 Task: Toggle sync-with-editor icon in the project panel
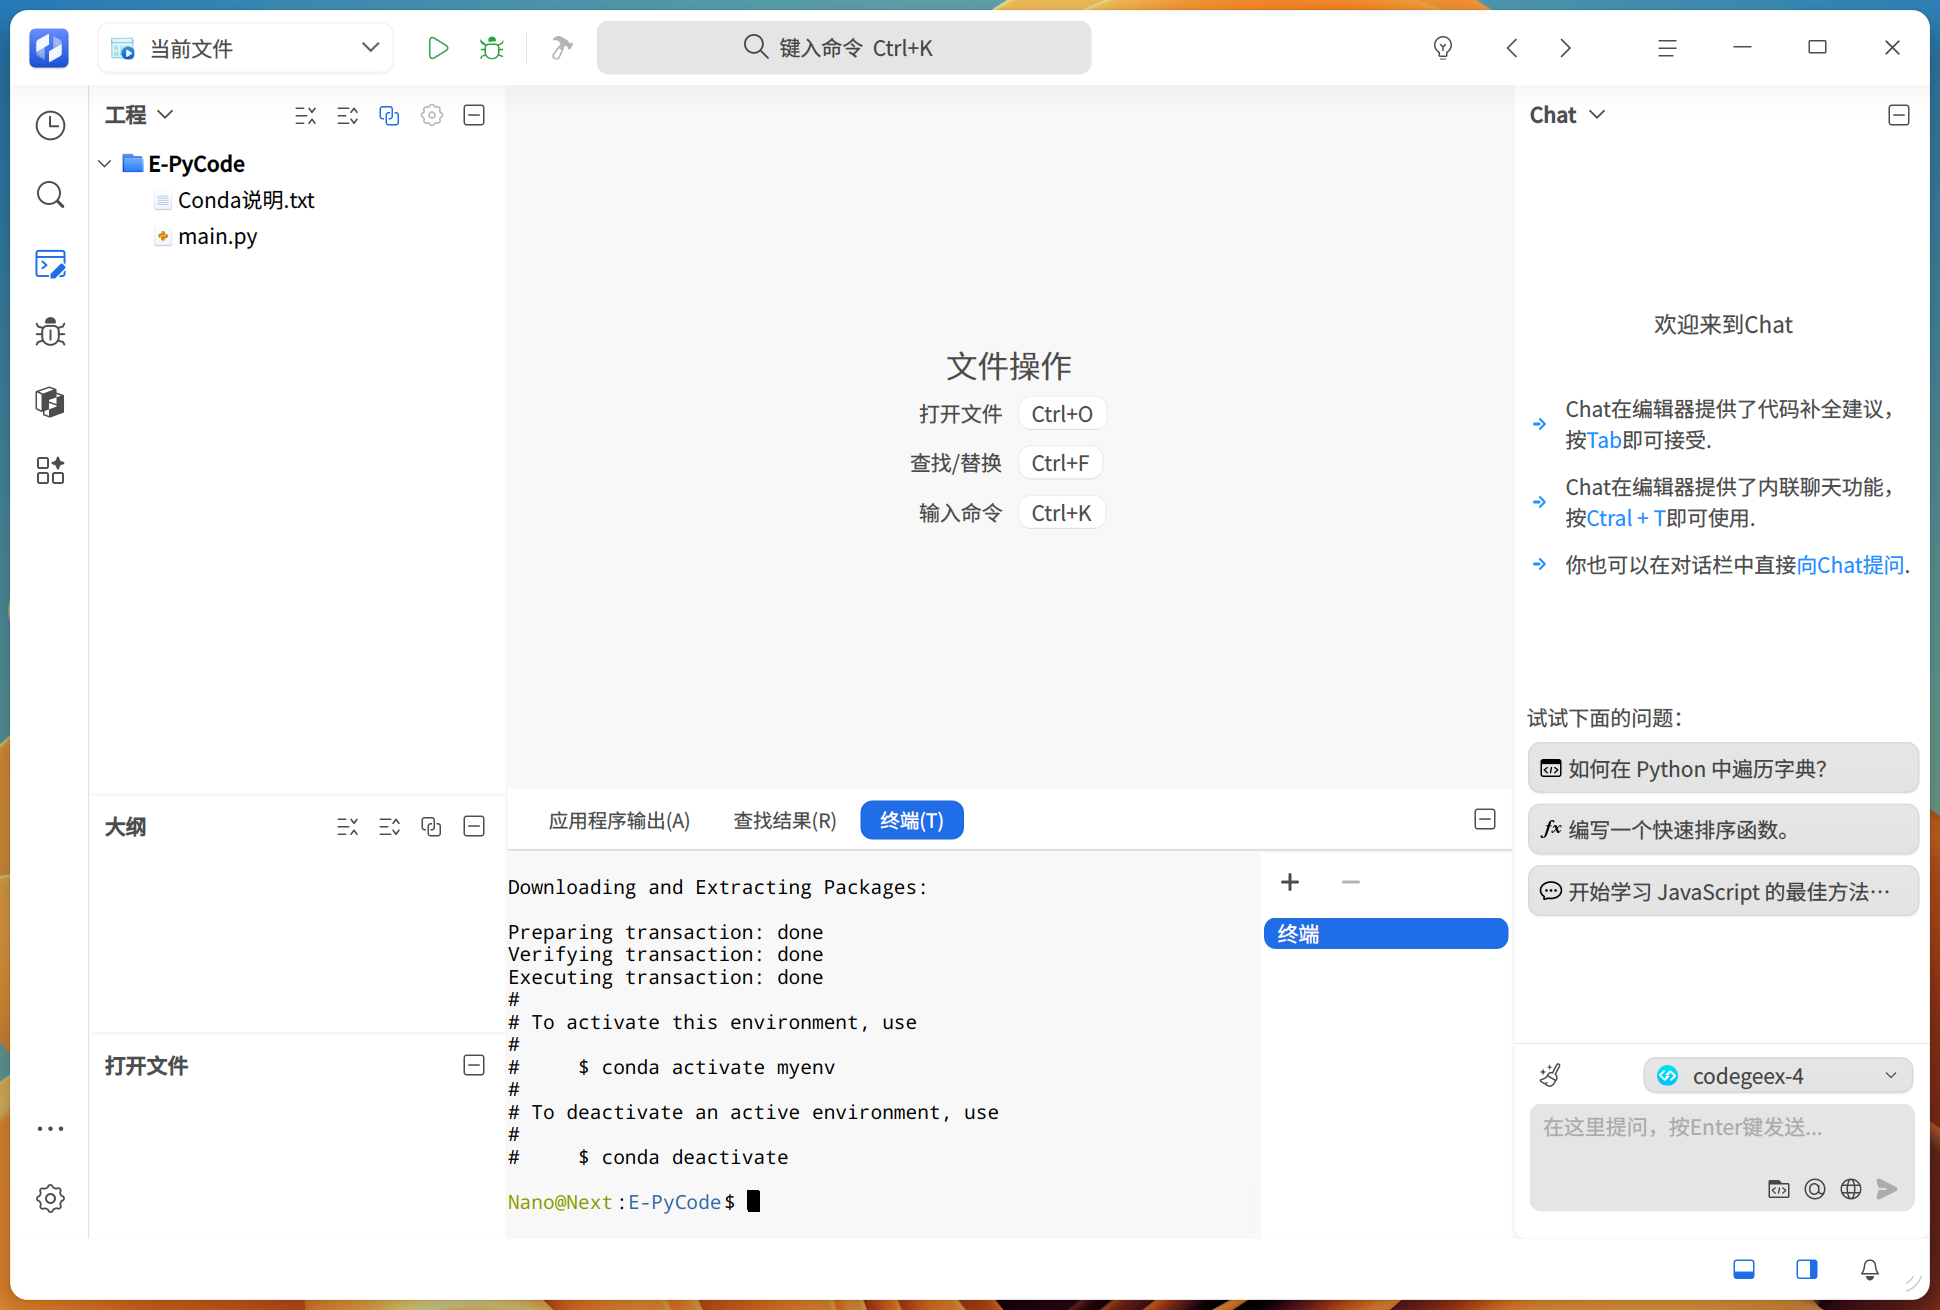tap(389, 116)
